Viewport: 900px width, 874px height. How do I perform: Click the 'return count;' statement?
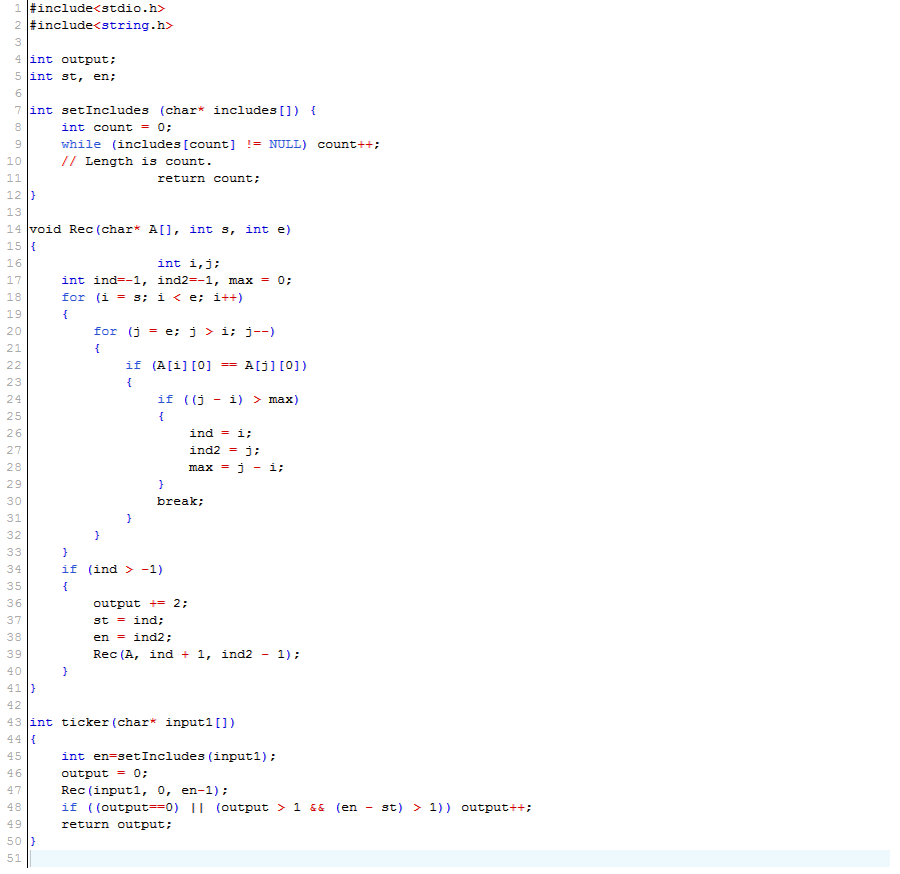pos(208,178)
